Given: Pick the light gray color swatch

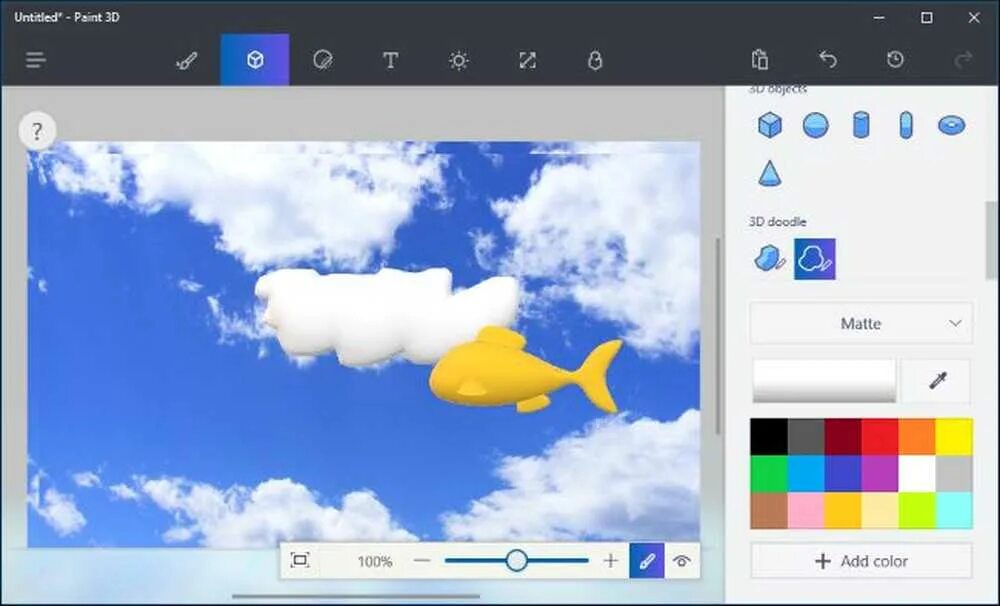Looking at the screenshot, I should click(x=954, y=474).
